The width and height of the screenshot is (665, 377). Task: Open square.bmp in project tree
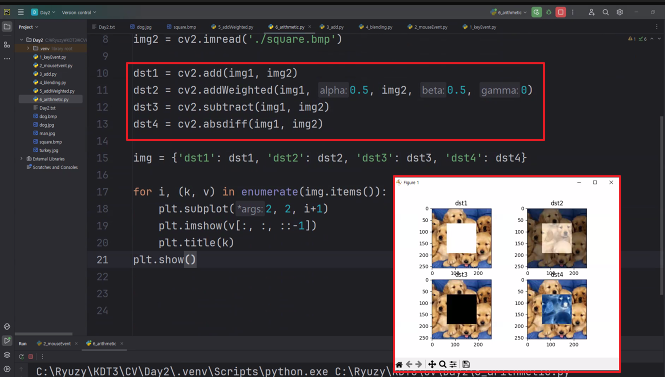[48, 142]
